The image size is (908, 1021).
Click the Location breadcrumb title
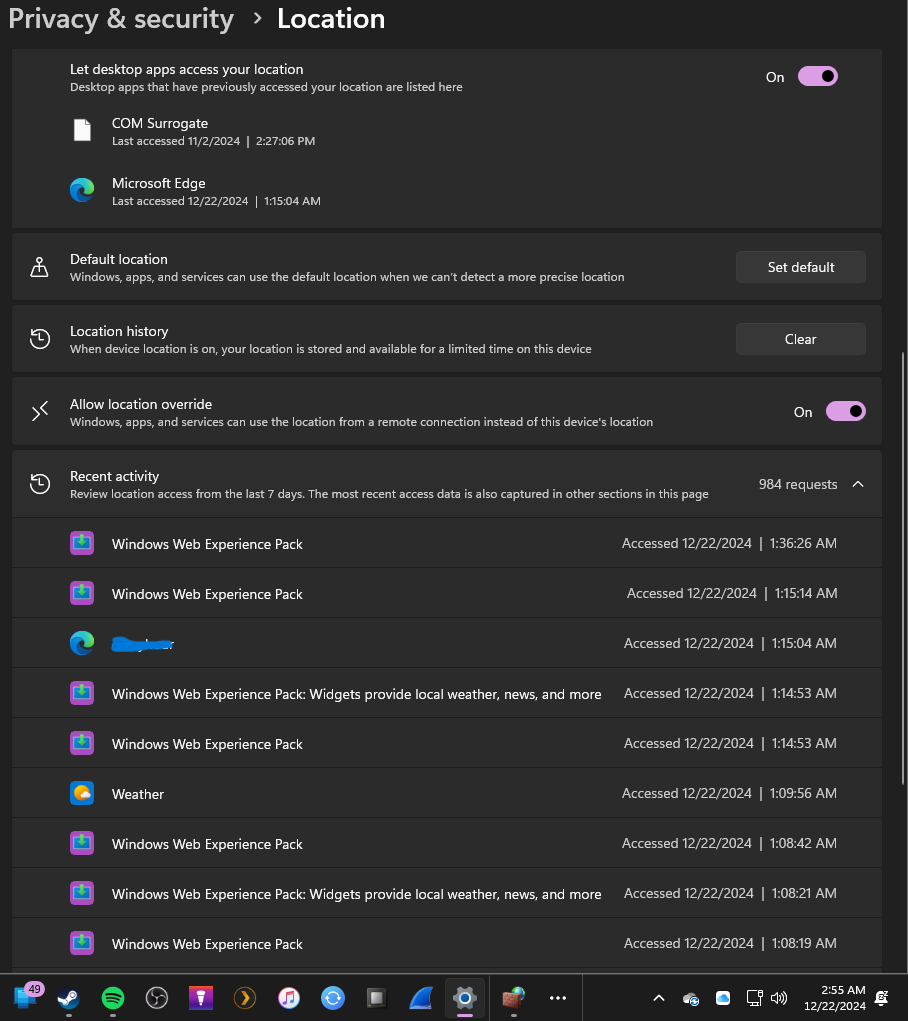coord(331,19)
